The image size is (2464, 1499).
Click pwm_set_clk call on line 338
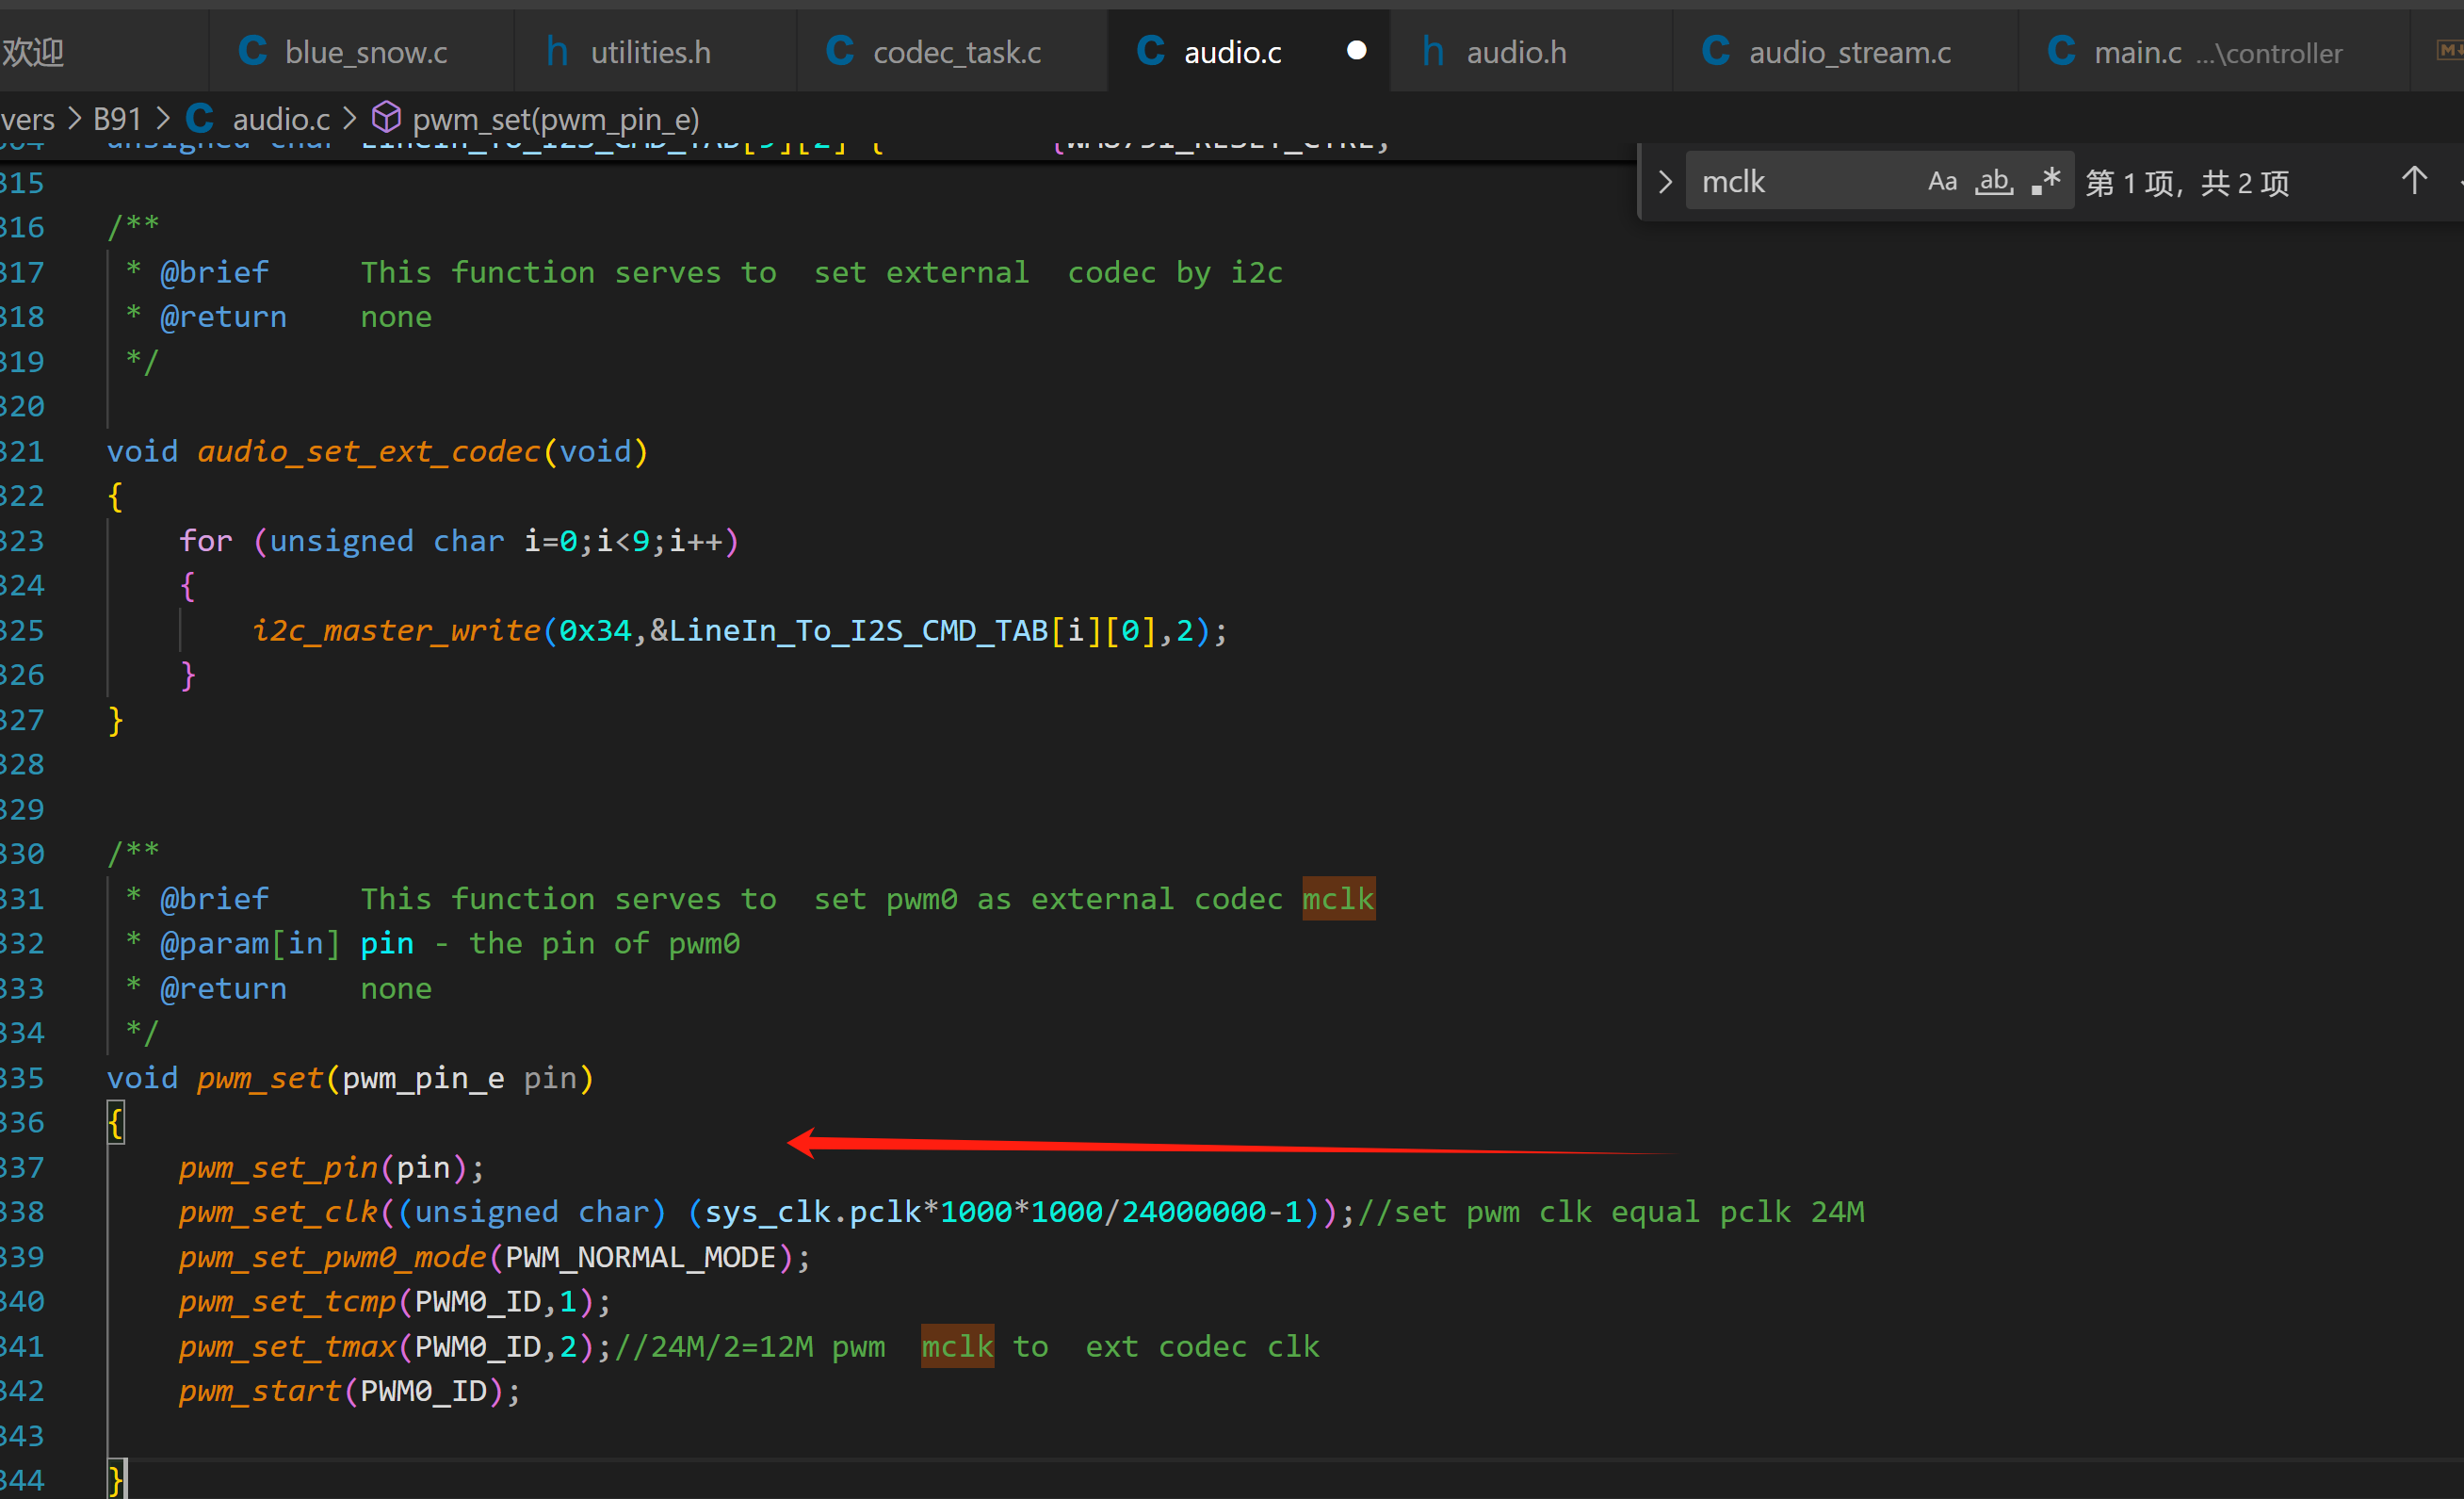click(x=278, y=1212)
